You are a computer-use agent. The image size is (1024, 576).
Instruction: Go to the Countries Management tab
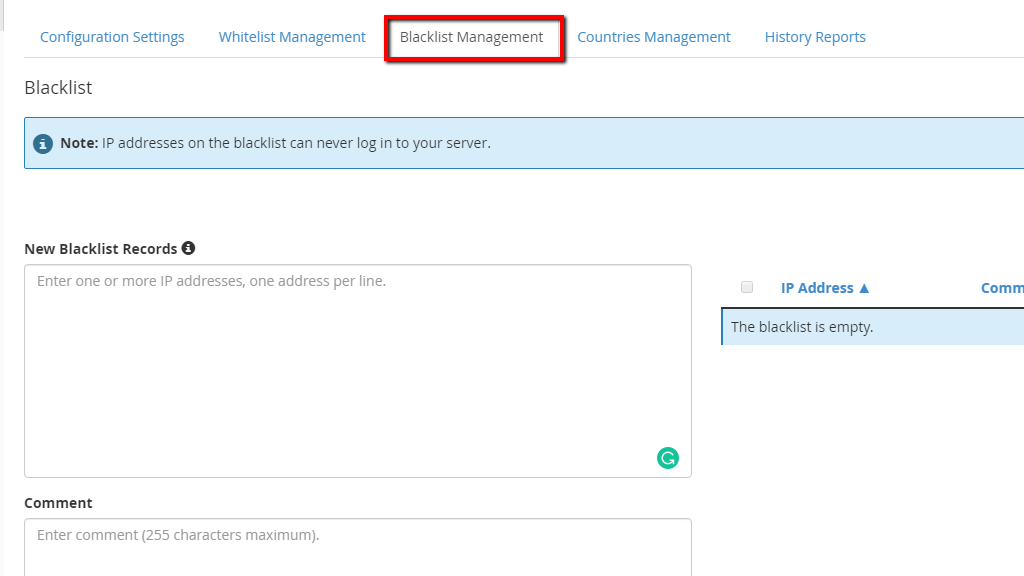654,37
